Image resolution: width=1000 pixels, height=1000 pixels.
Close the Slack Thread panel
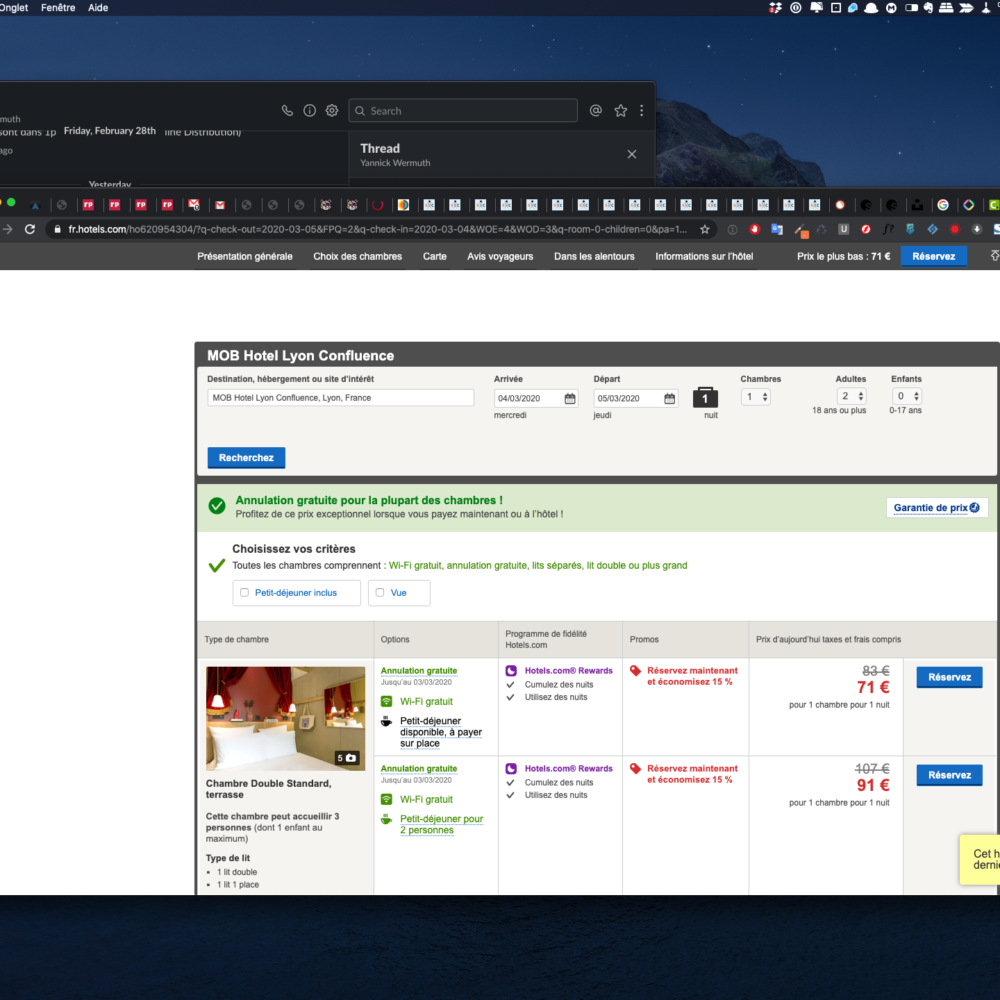coord(631,154)
